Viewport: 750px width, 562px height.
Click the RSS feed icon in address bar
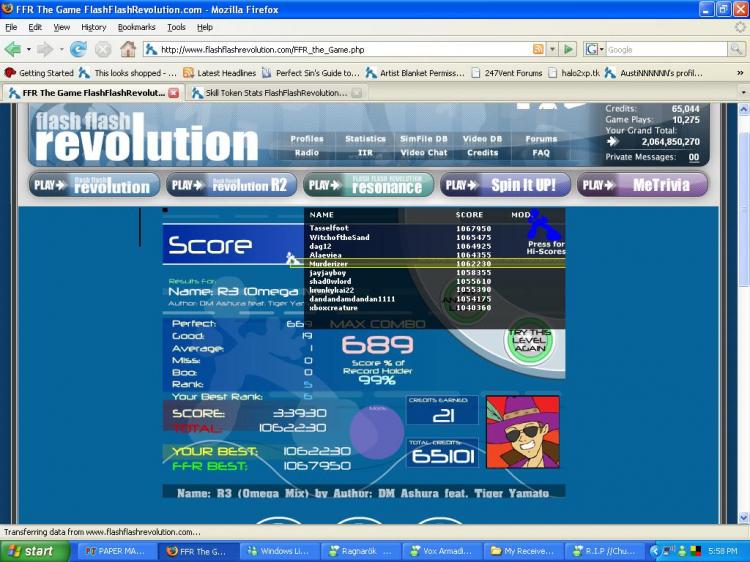539,49
